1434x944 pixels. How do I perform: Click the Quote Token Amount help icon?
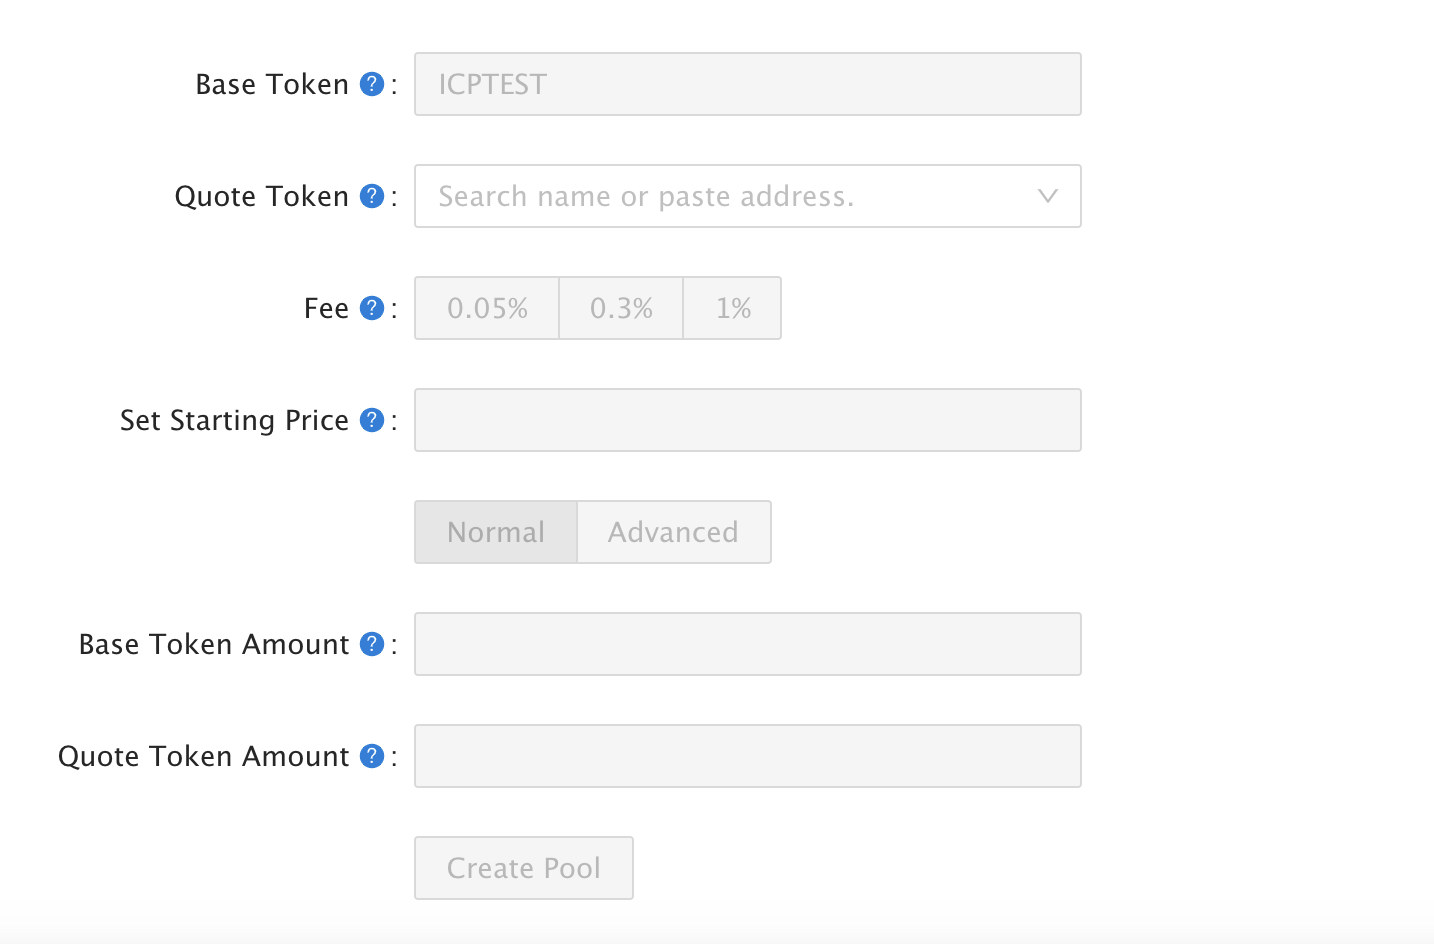point(372,756)
